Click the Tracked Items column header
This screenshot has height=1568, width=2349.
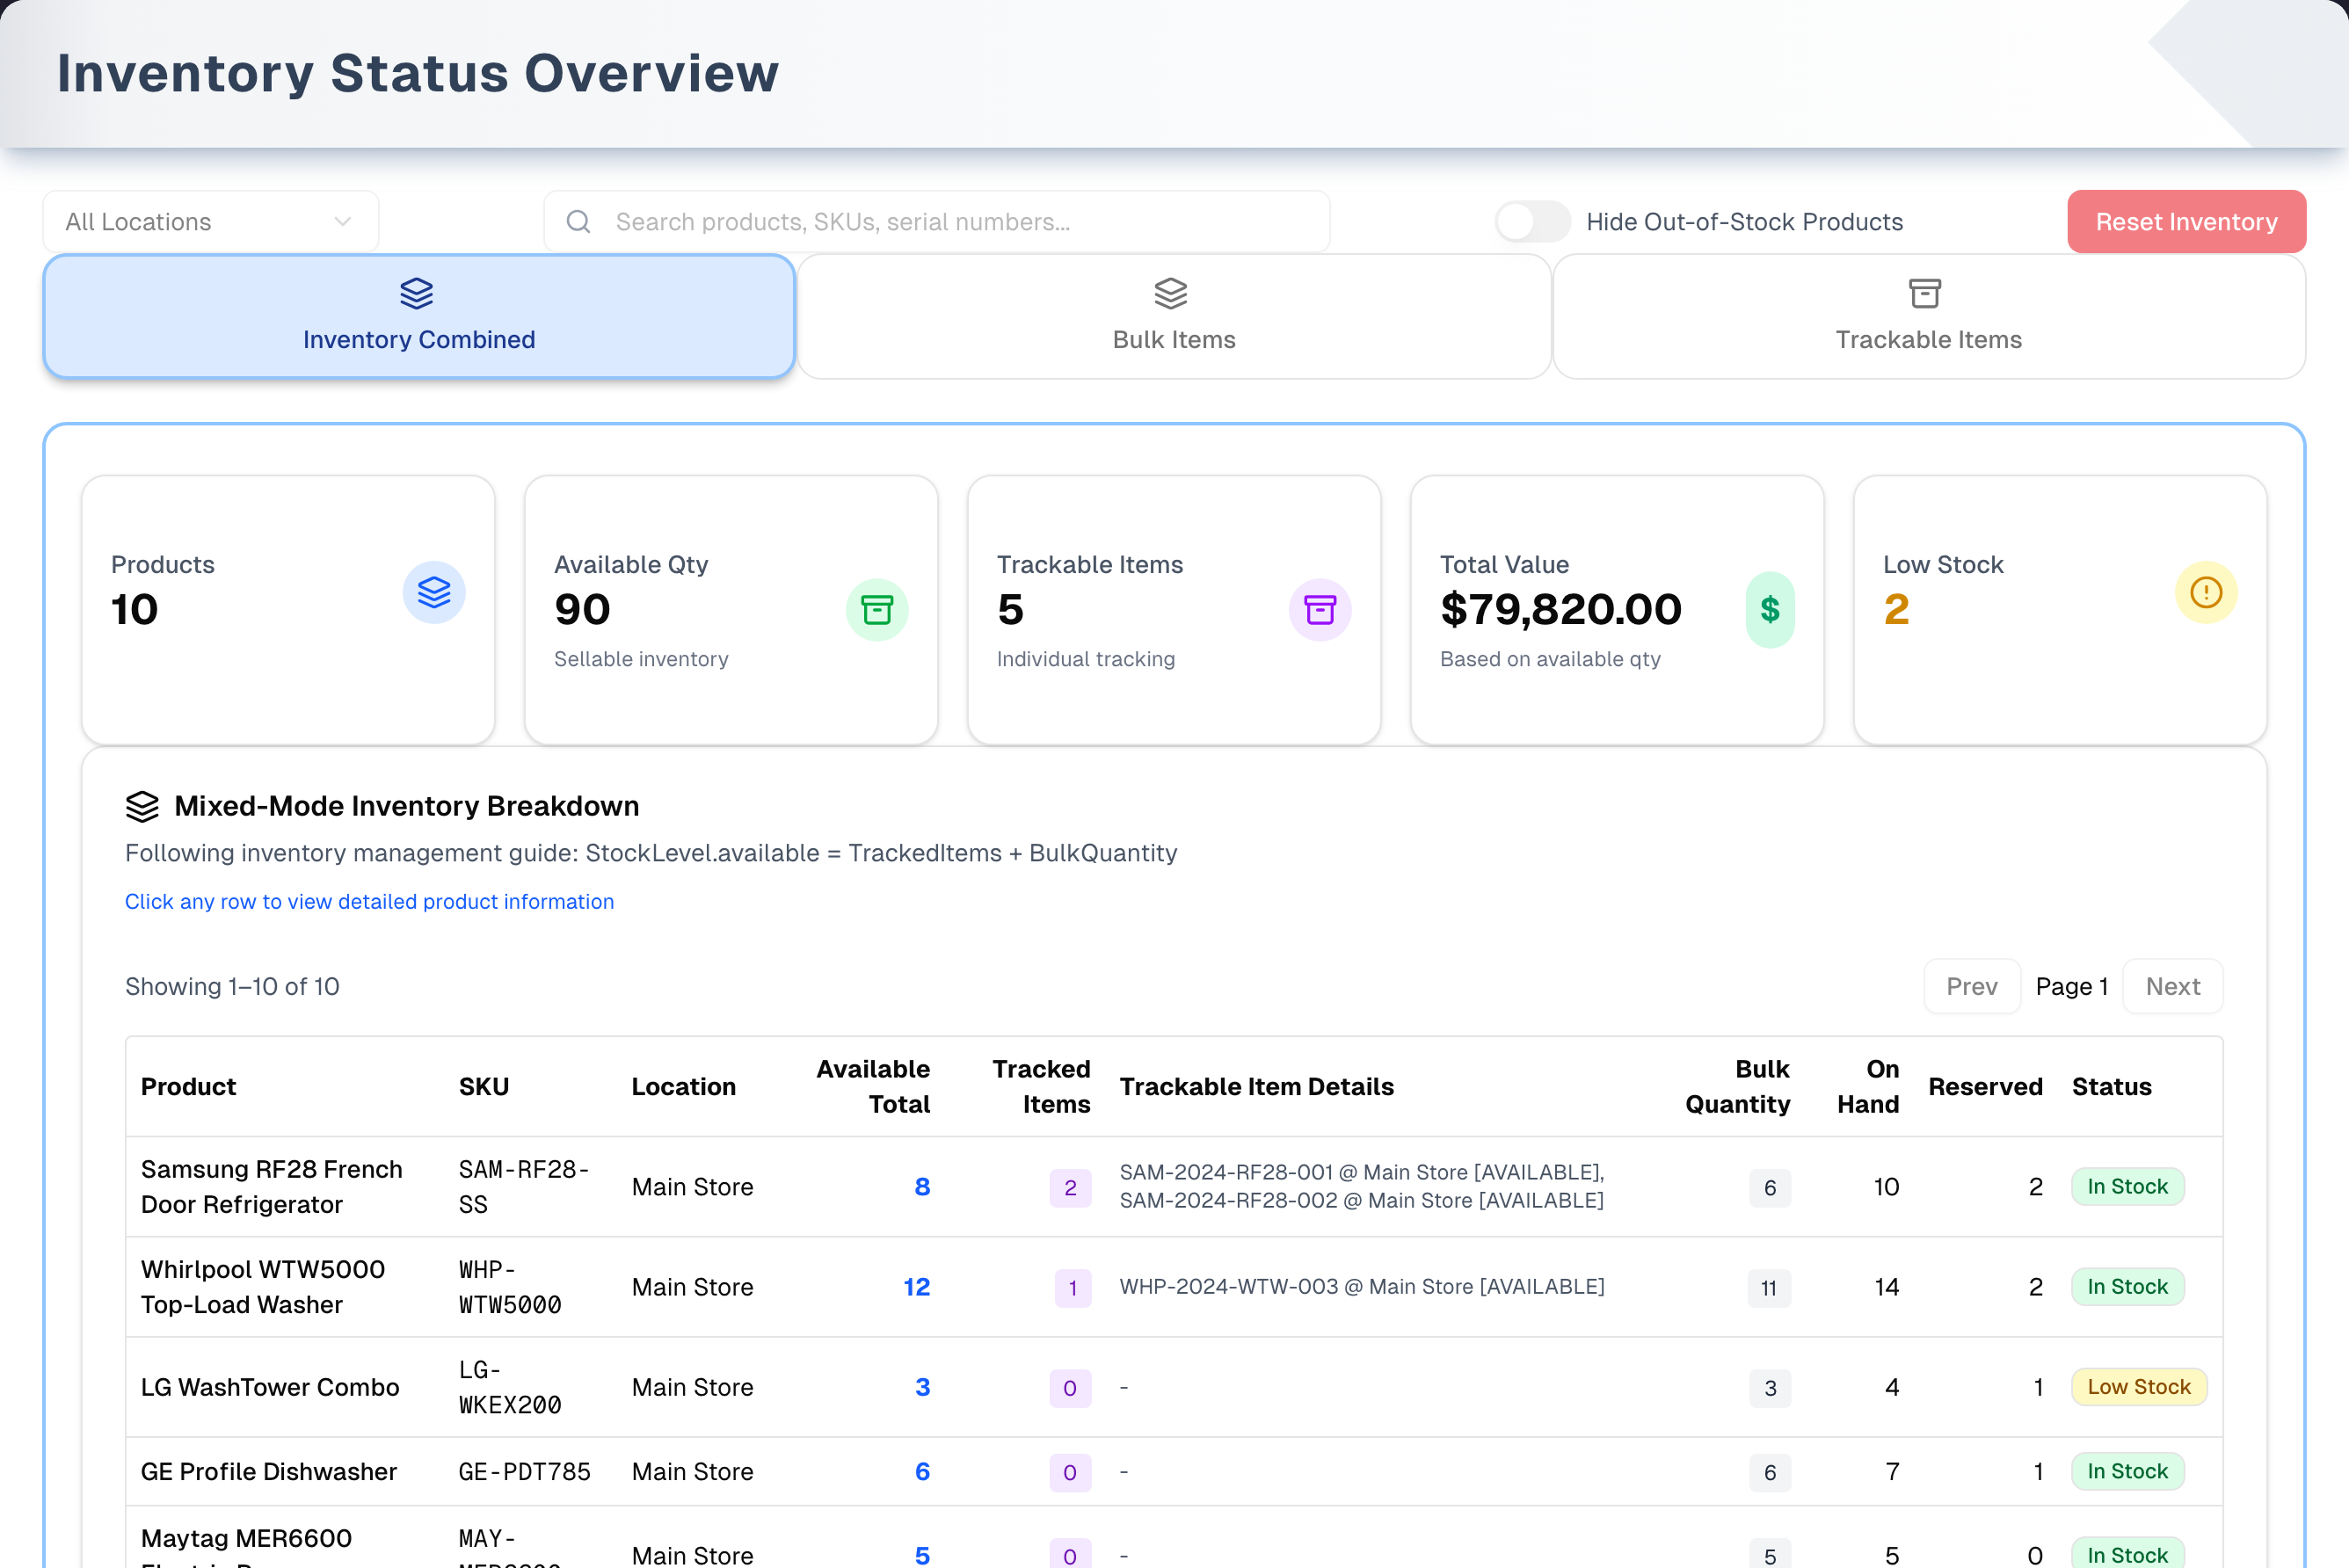(1041, 1087)
